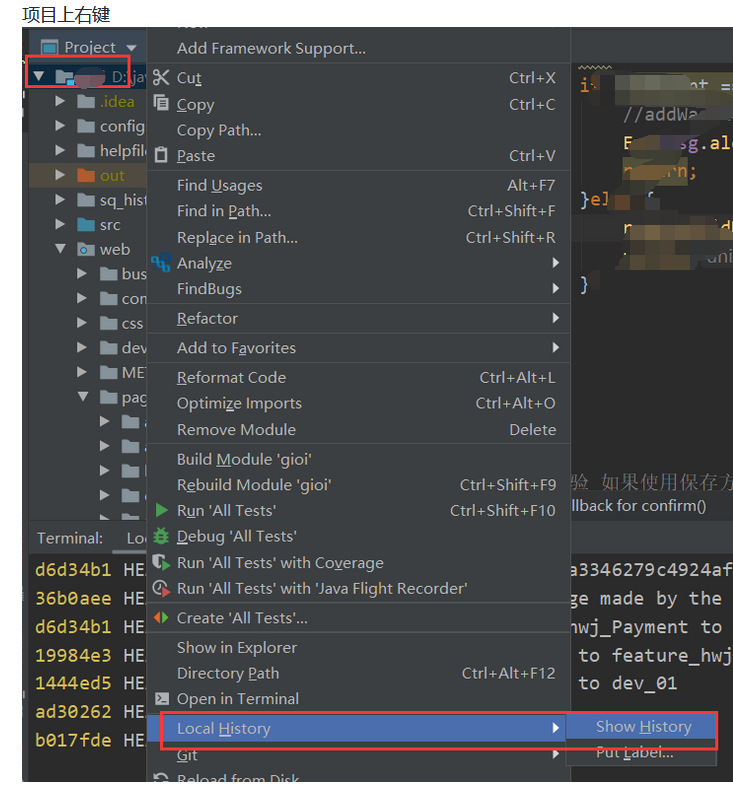Expand the css folder arrow

click(82, 322)
